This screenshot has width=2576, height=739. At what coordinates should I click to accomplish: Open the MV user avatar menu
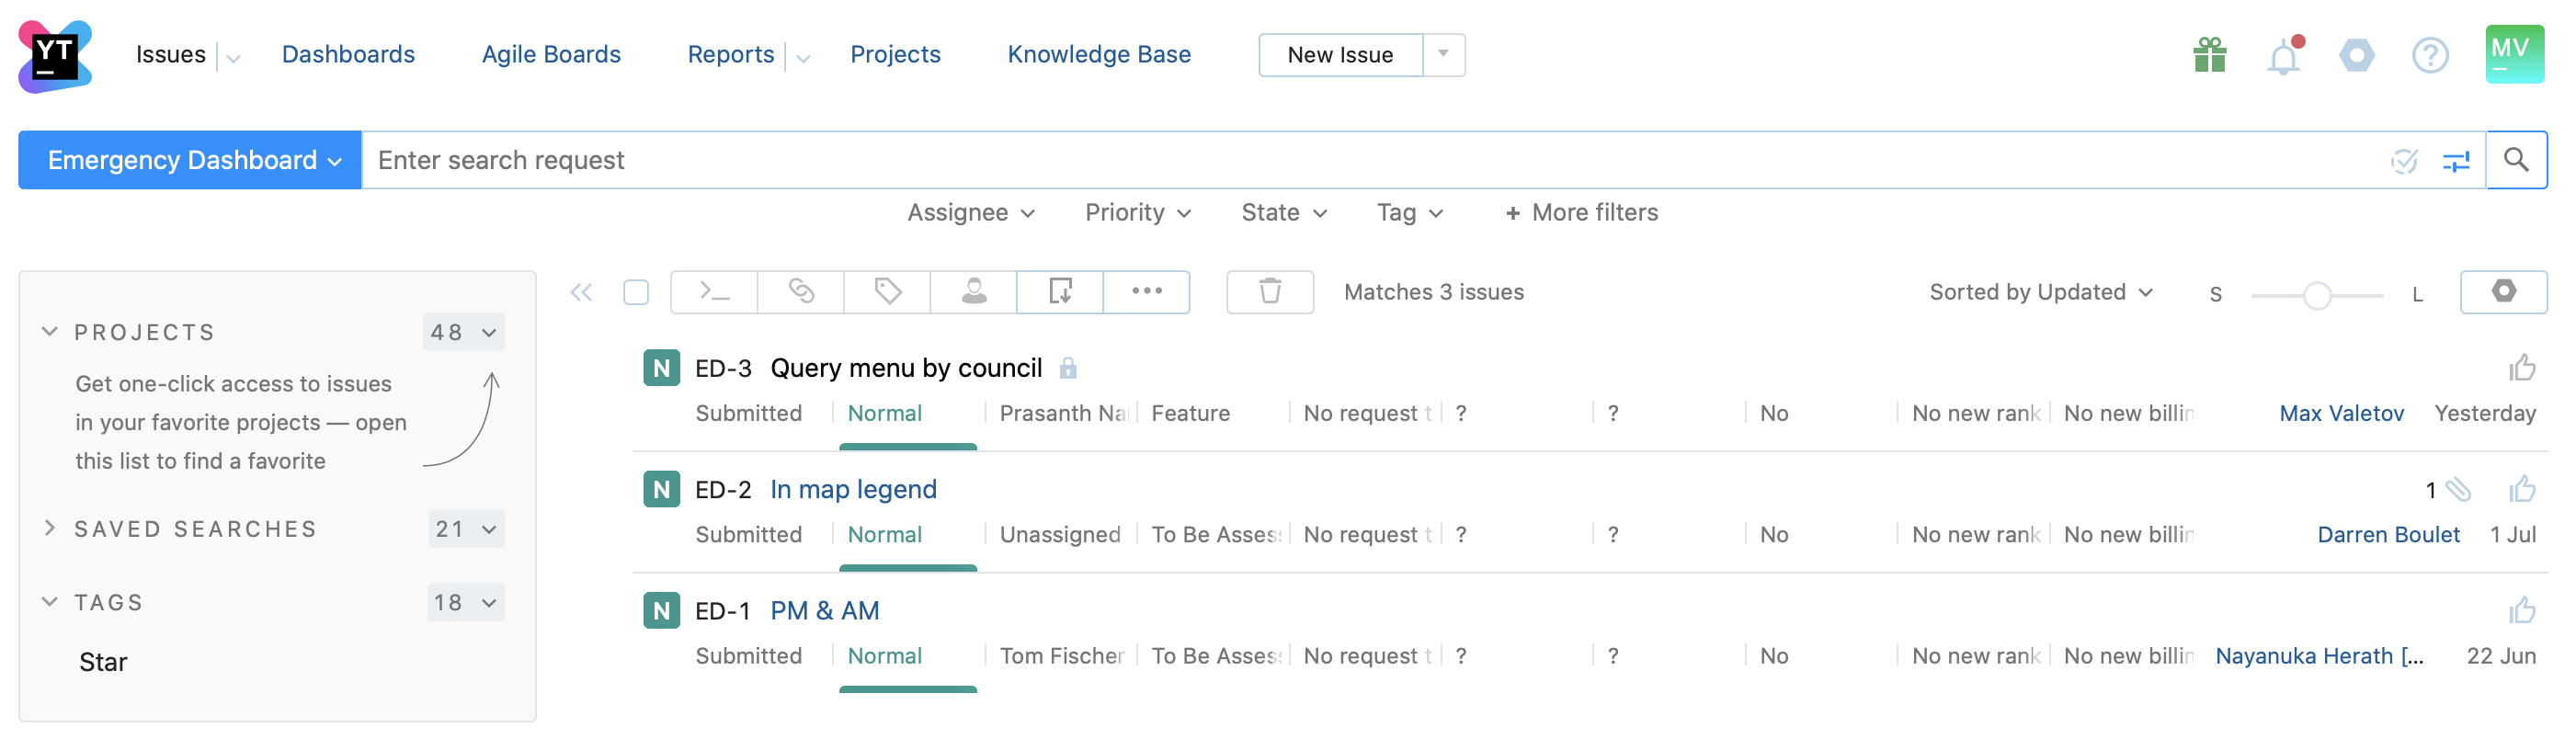[2514, 54]
